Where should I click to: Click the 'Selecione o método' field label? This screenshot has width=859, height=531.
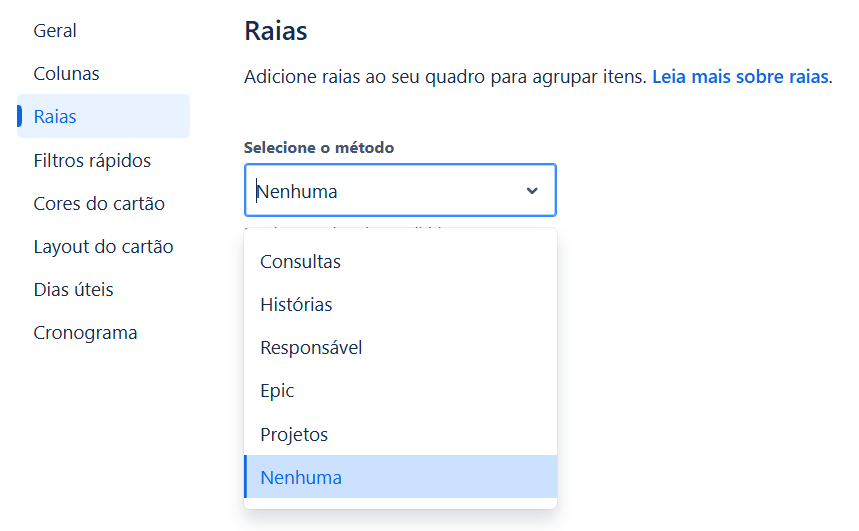pos(319,147)
